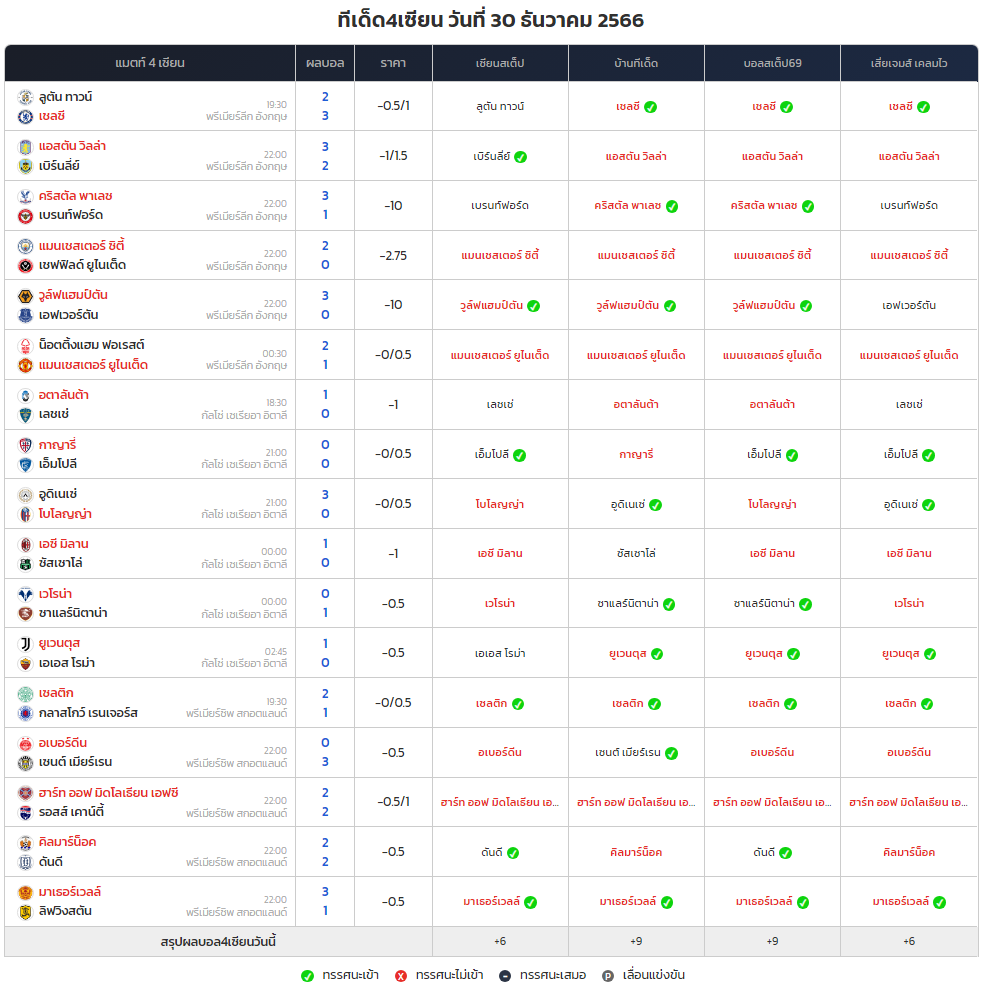This screenshot has height=988, width=985.
Task: Select the เอเอส โรม่า club crest
Action: (25, 663)
